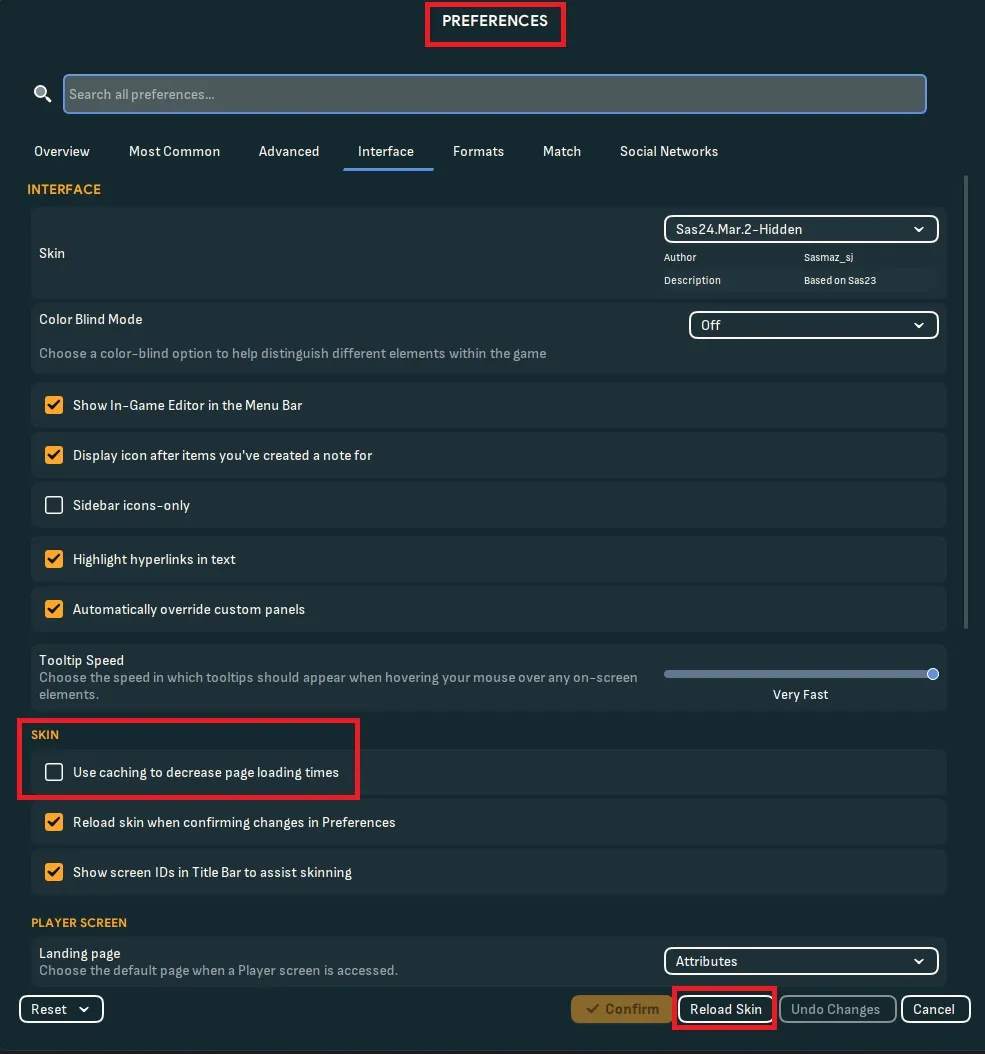Viewport: 985px width, 1054px height.
Task: Open the Most Common preferences tab
Action: point(174,151)
